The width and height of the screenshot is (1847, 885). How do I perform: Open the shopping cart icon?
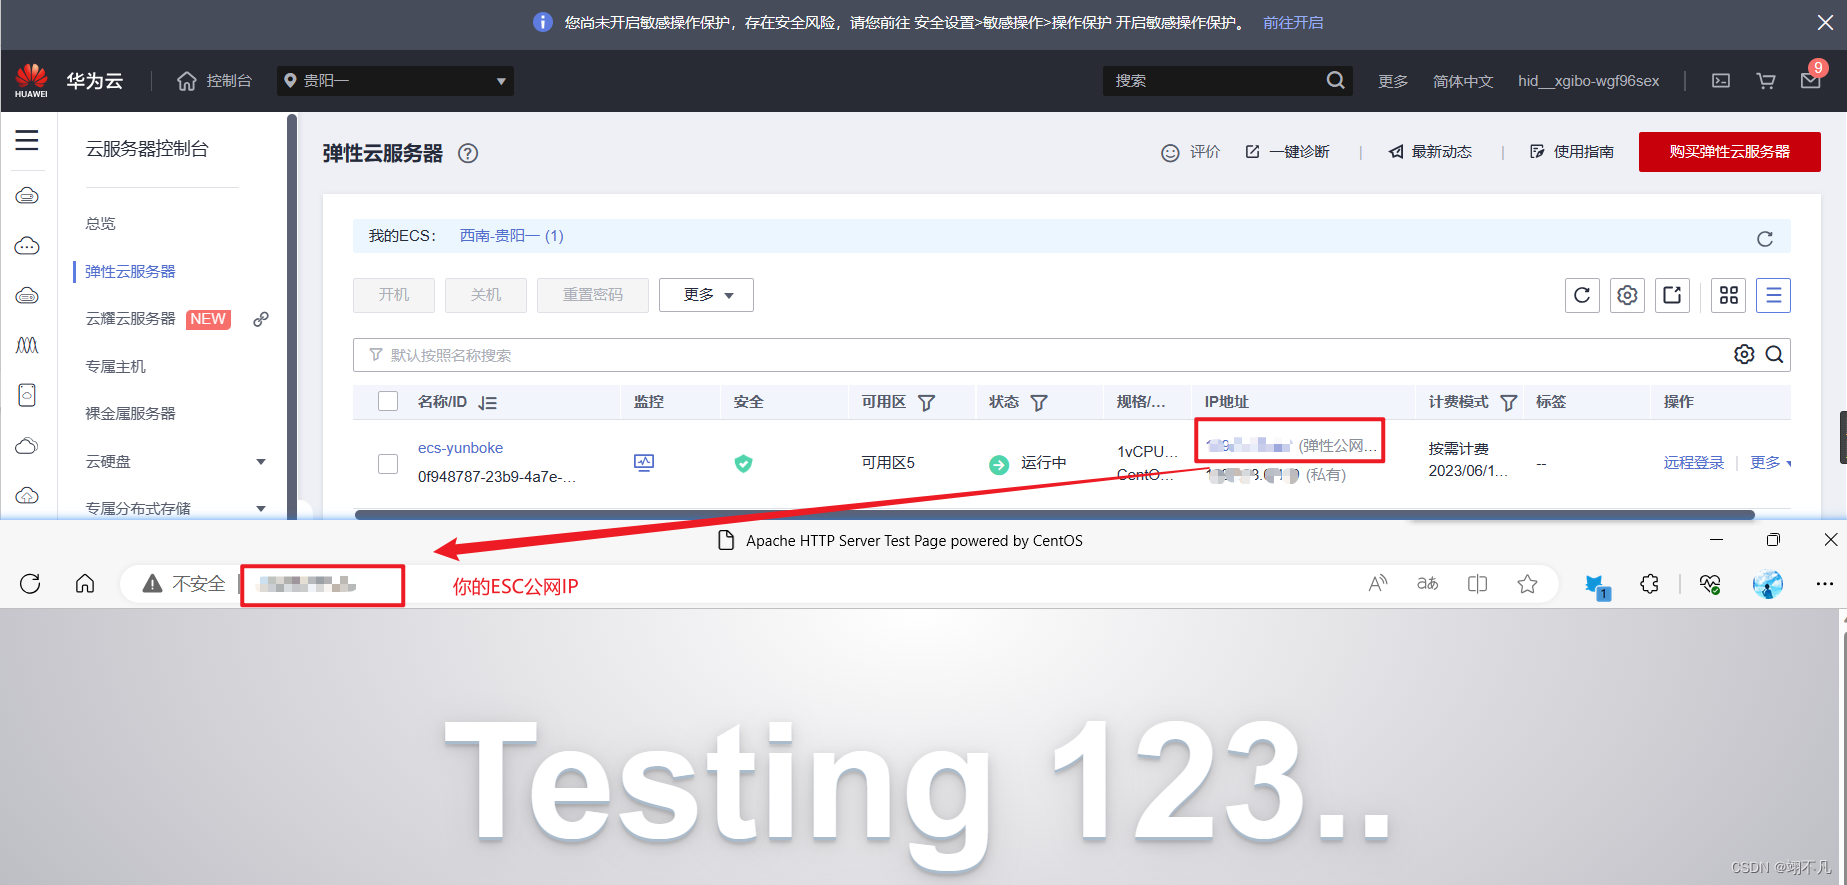1766,81
